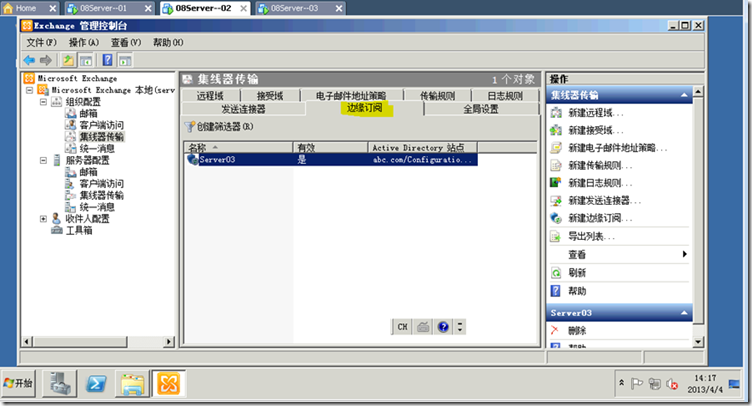This screenshot has width=752, height=406.
Task: Click the 新建发送连接器 icon
Action: pos(556,200)
